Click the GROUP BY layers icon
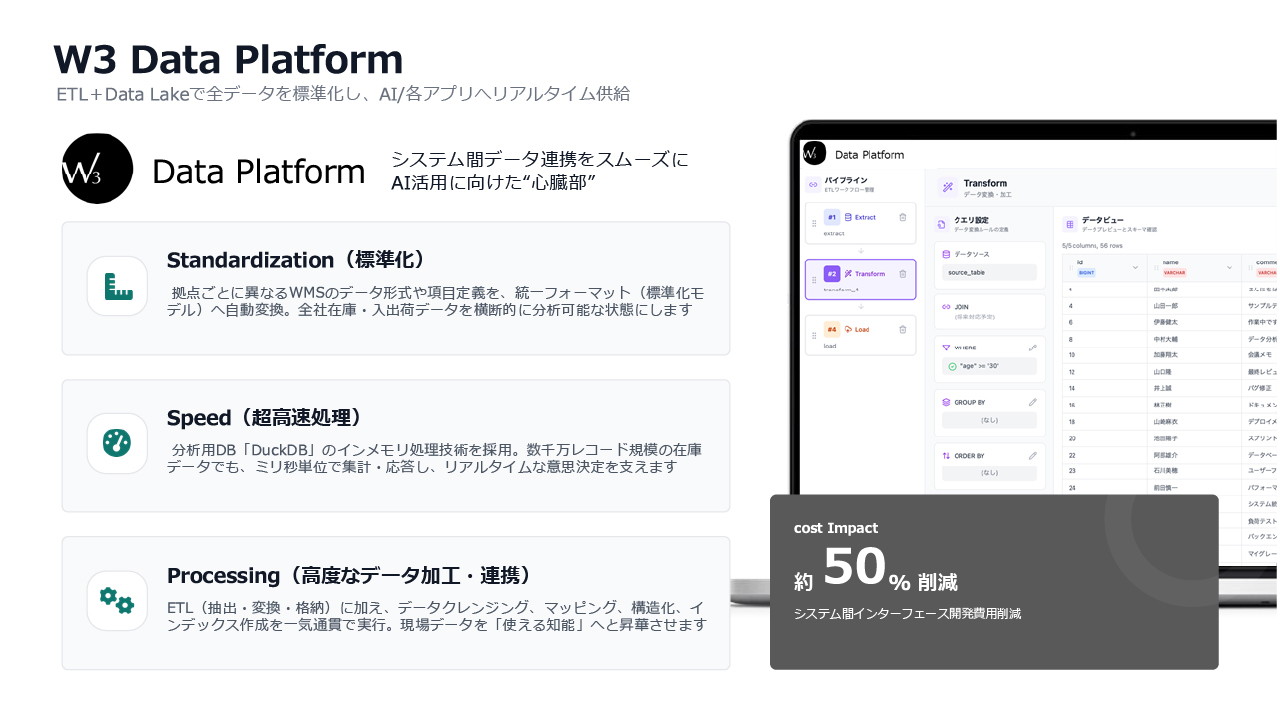1280x701 pixels. coord(946,402)
